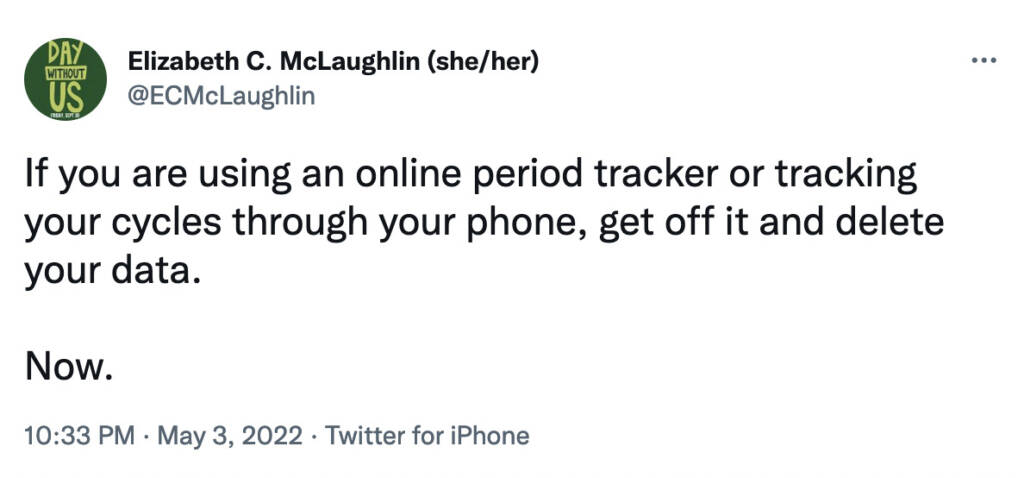The image size is (1024, 478).
Task: Click the Day Without Us profile avatar
Action: (x=65, y=79)
